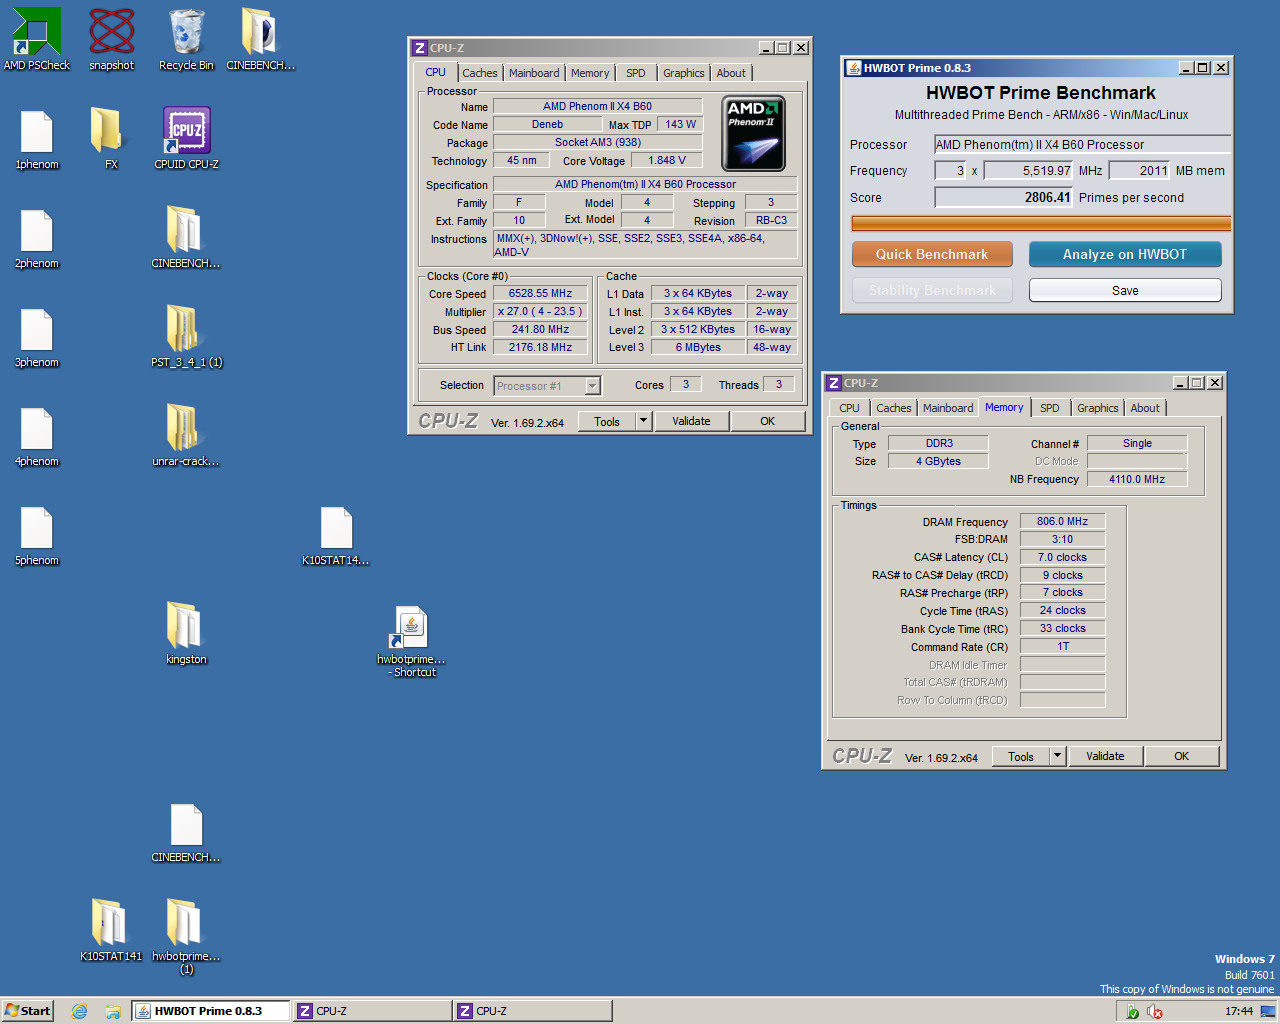Launch Internet Explorer from the quick launch
1280x1024 pixels.
[79, 1011]
